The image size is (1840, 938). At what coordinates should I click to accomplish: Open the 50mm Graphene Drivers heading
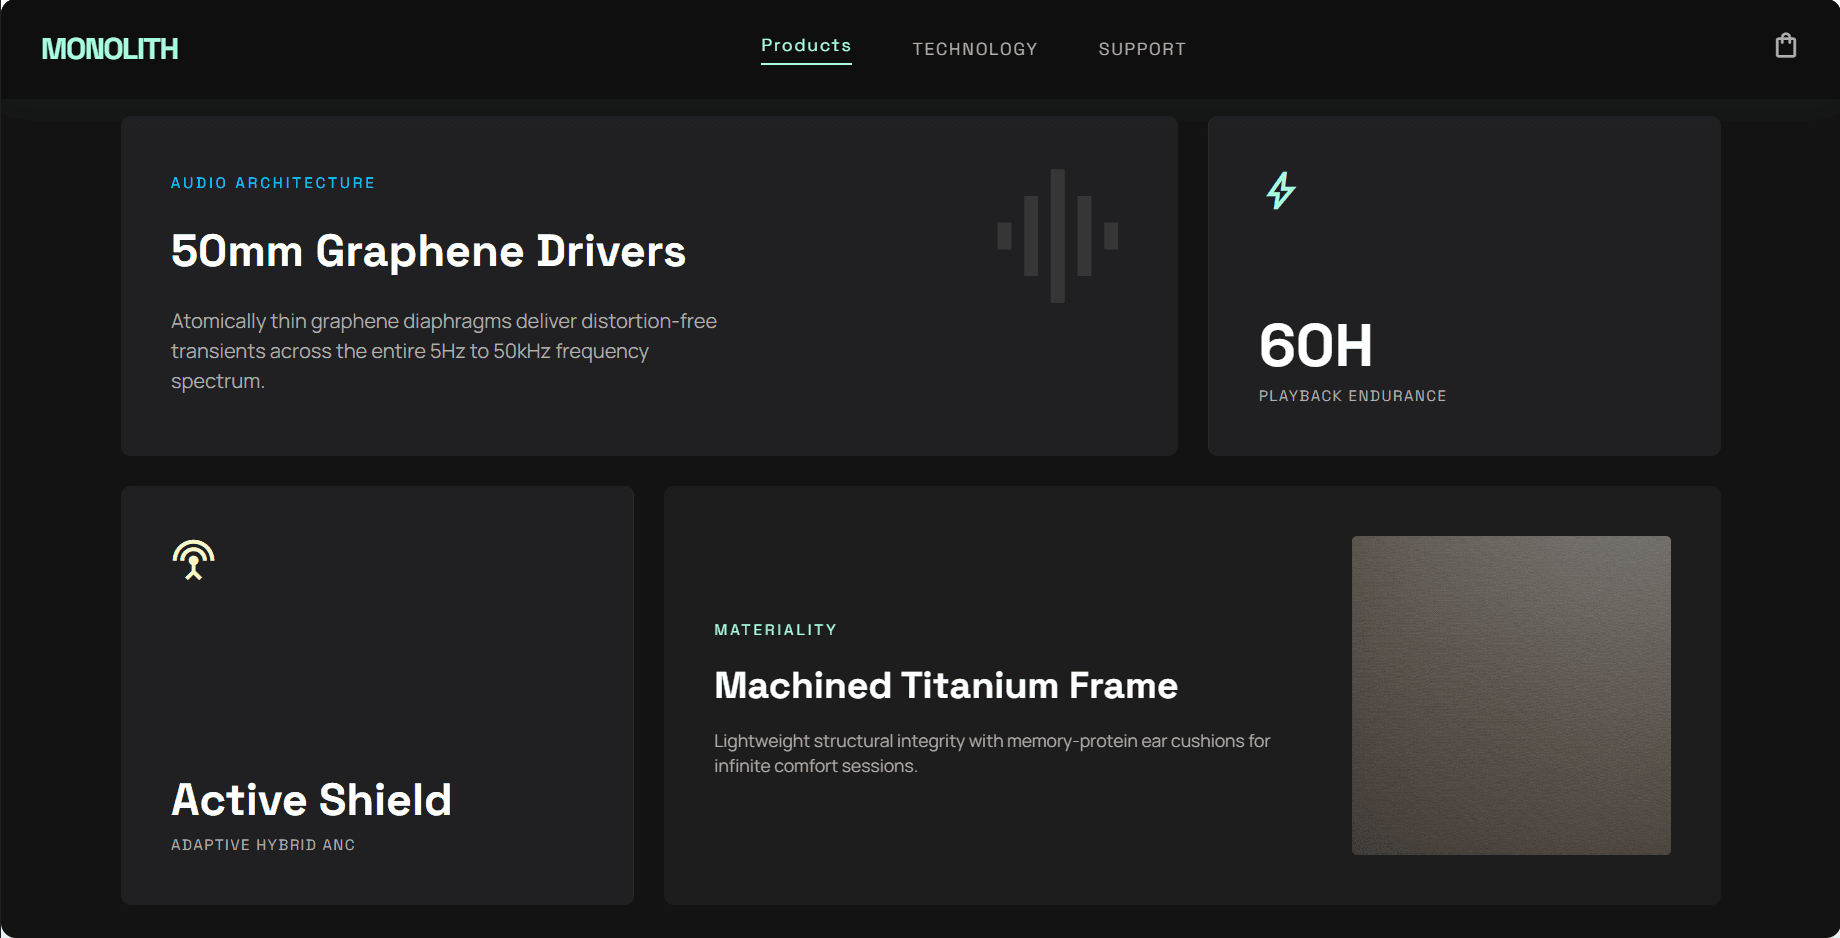click(428, 252)
